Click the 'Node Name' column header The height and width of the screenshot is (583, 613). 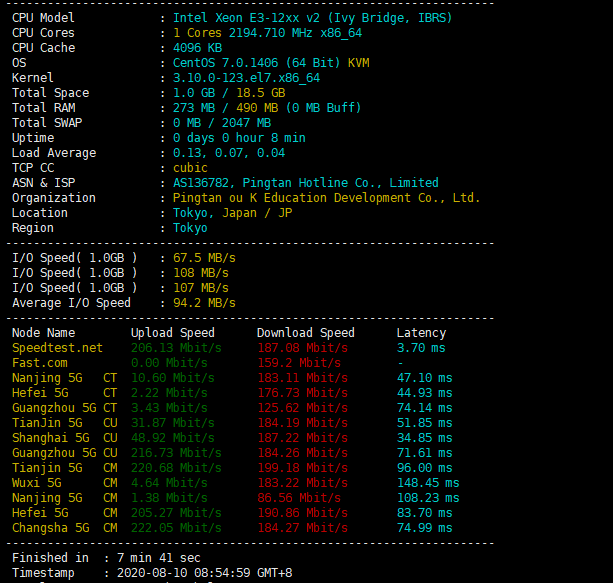click(x=43, y=333)
